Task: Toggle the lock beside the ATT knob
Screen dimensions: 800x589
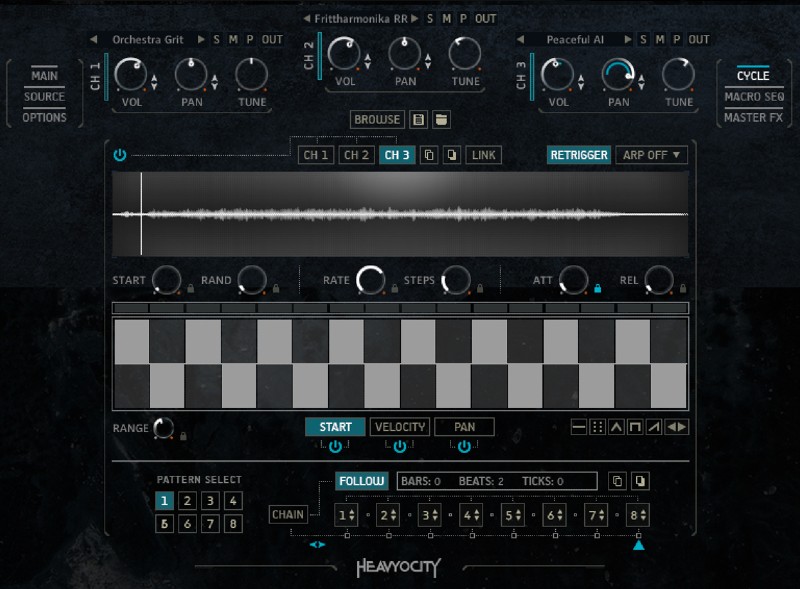Action: 596,287
